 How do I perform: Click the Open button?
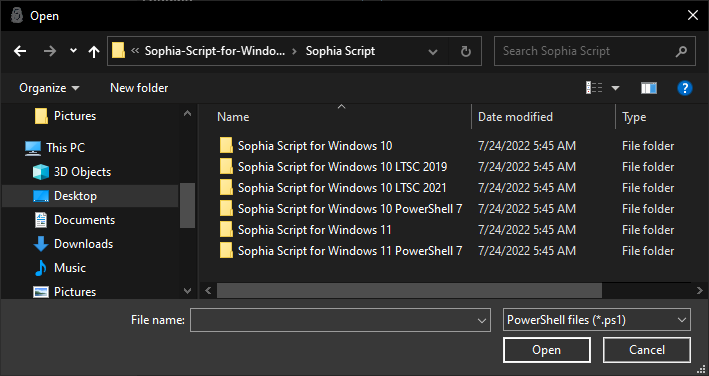tap(547, 350)
